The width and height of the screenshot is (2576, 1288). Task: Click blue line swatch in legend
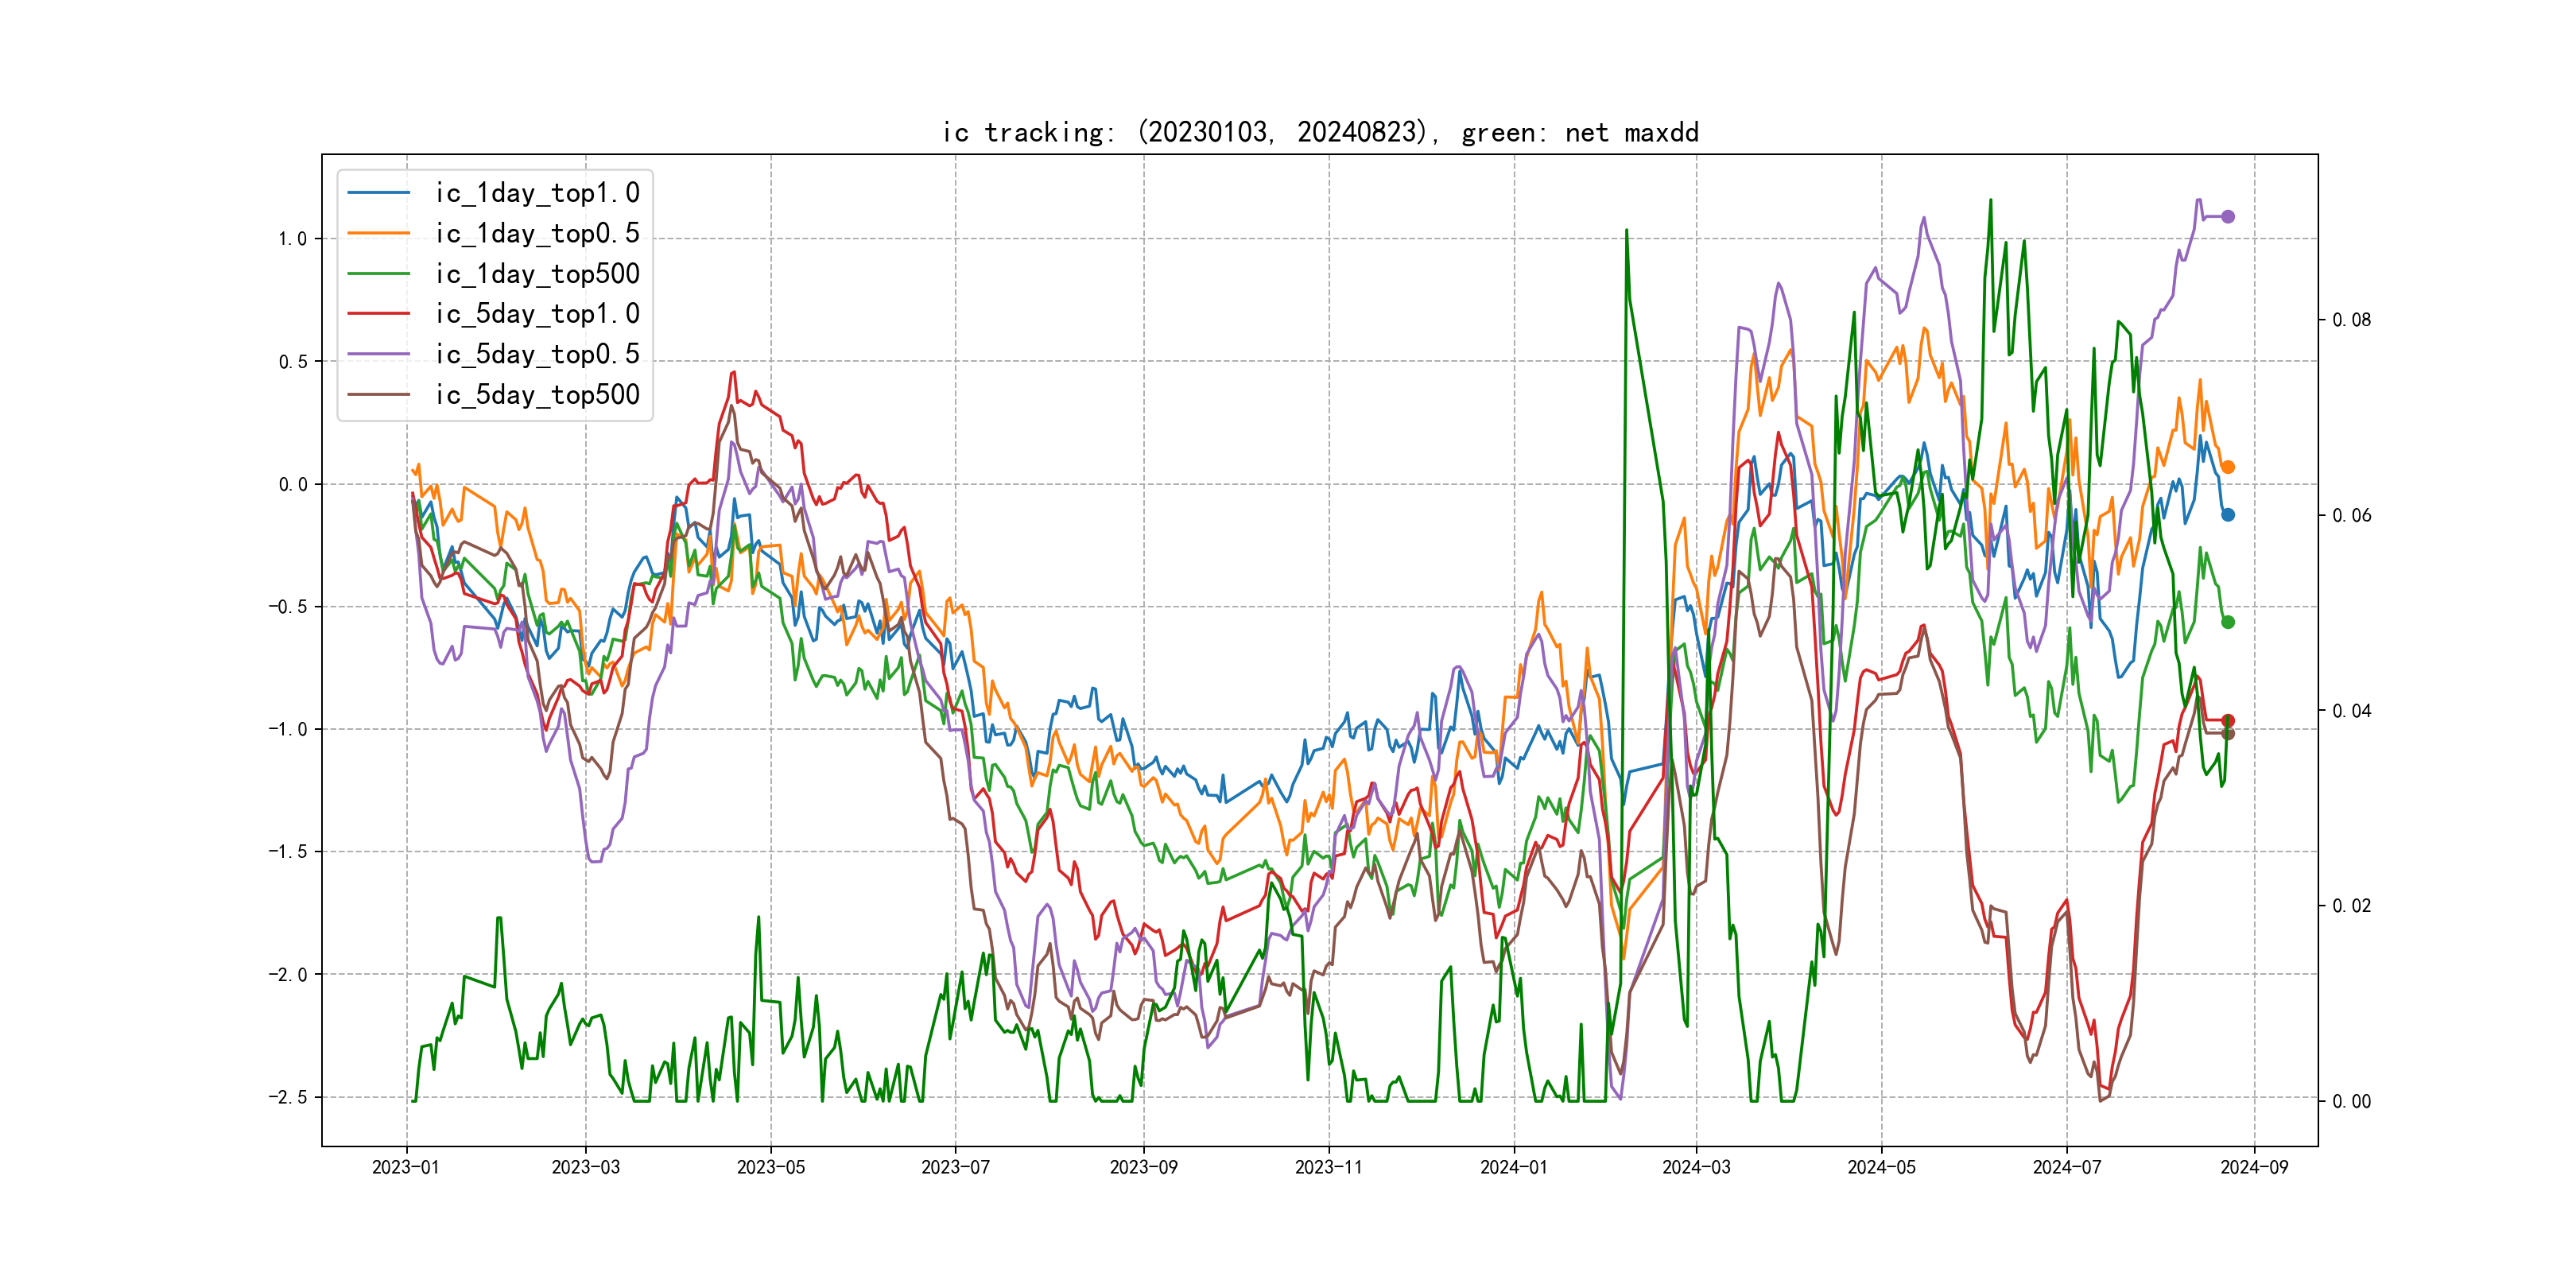click(x=379, y=193)
